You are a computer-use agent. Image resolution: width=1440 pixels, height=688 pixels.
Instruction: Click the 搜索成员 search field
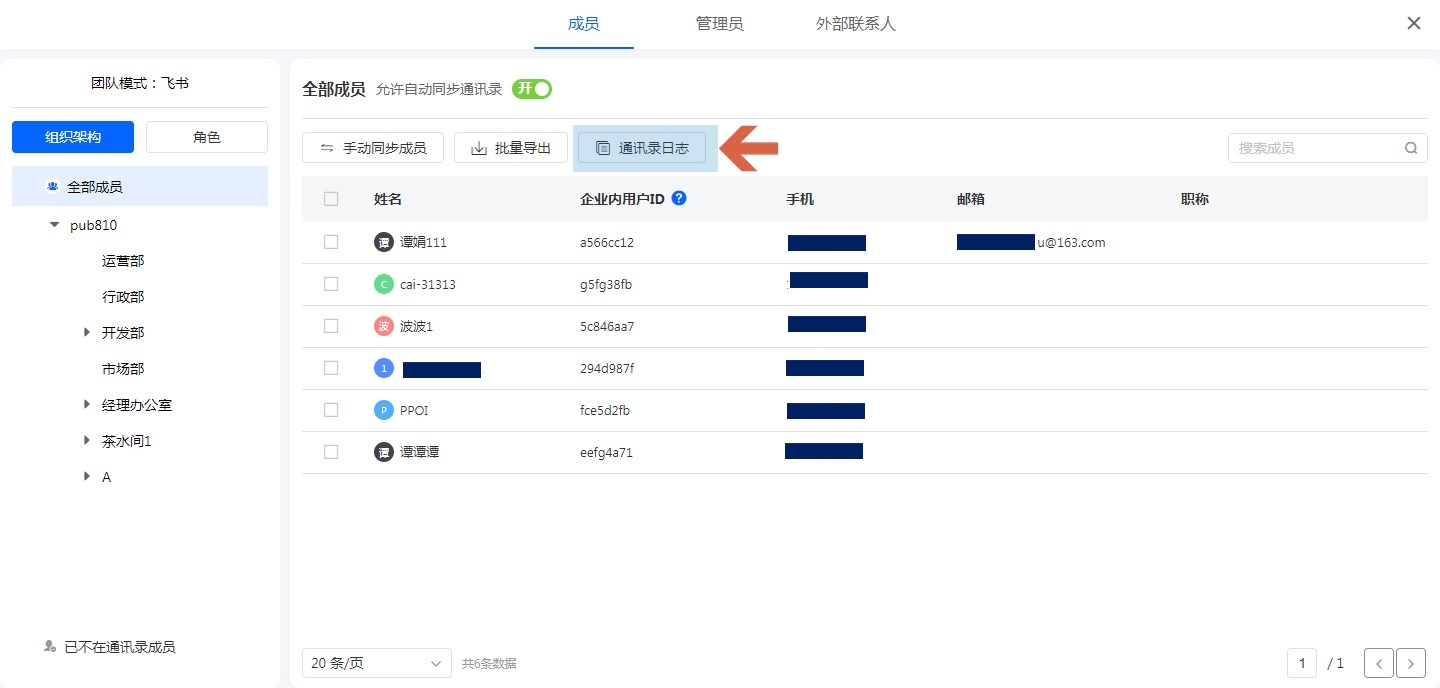pos(1315,148)
